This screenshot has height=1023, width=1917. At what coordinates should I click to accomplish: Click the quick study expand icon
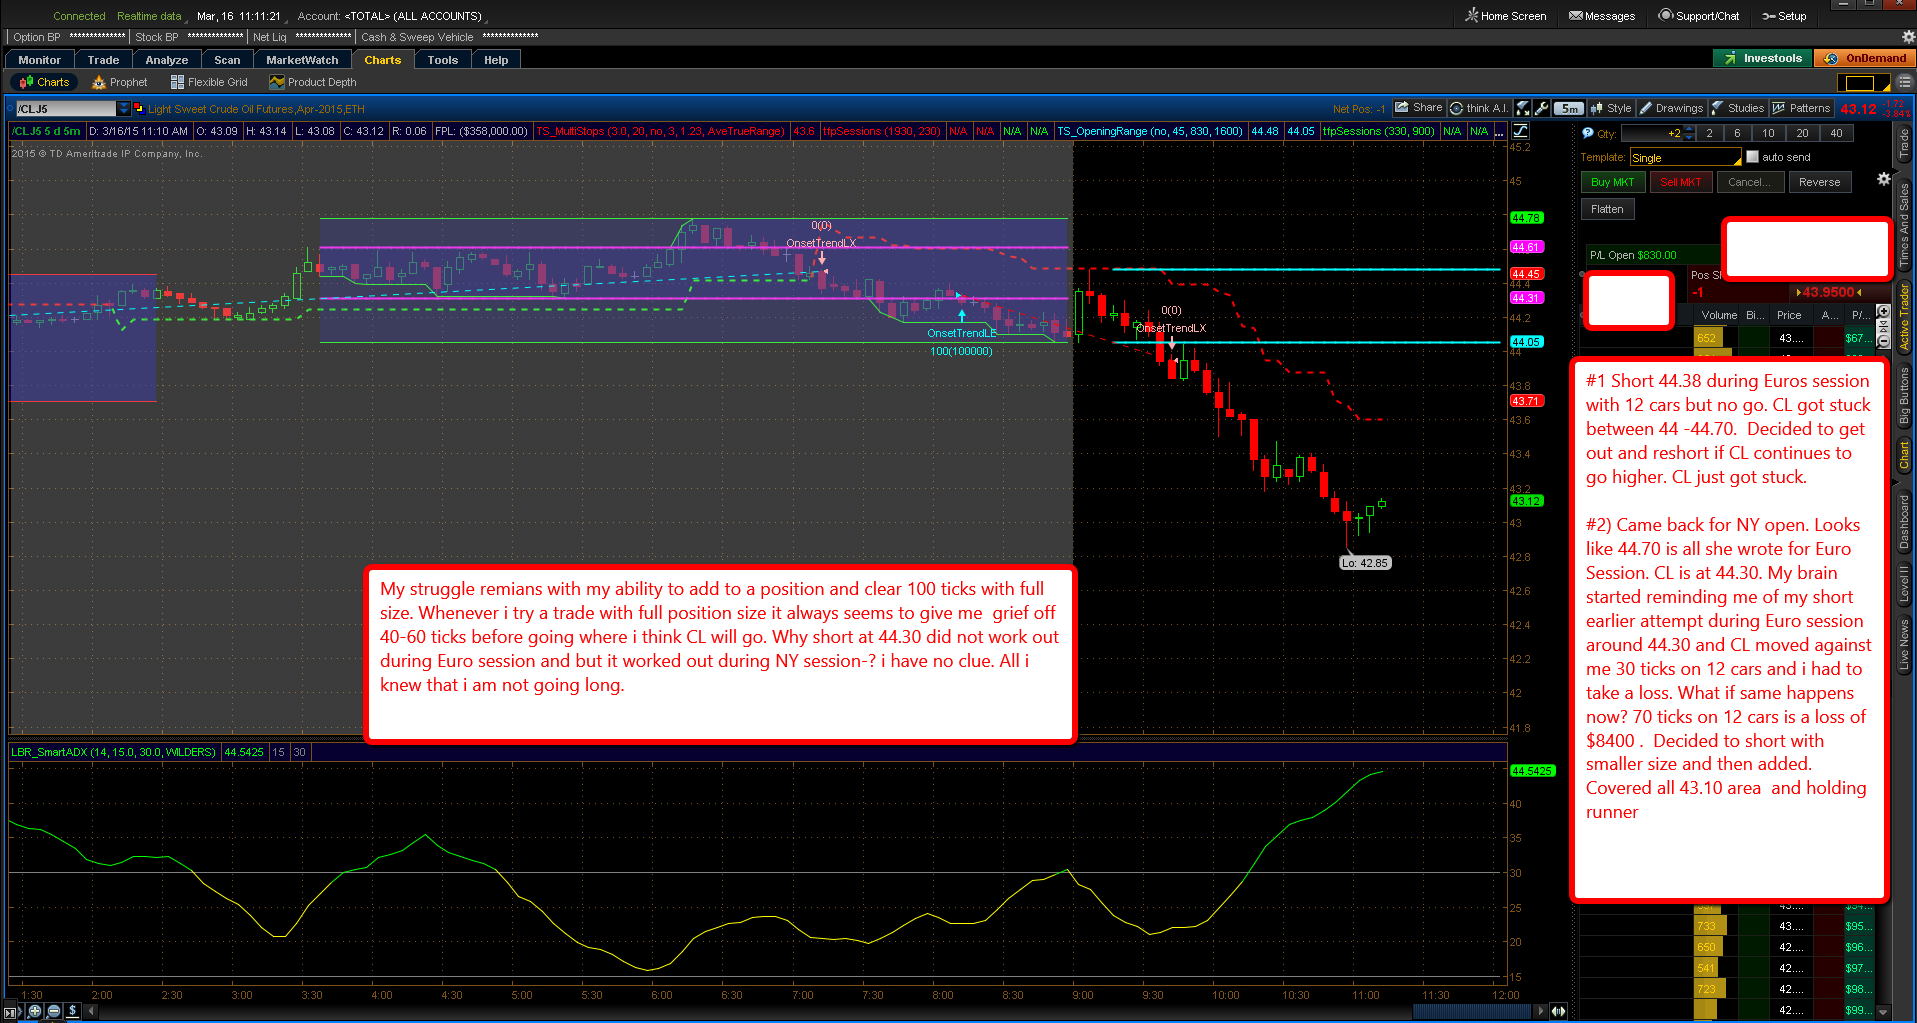point(1523,108)
